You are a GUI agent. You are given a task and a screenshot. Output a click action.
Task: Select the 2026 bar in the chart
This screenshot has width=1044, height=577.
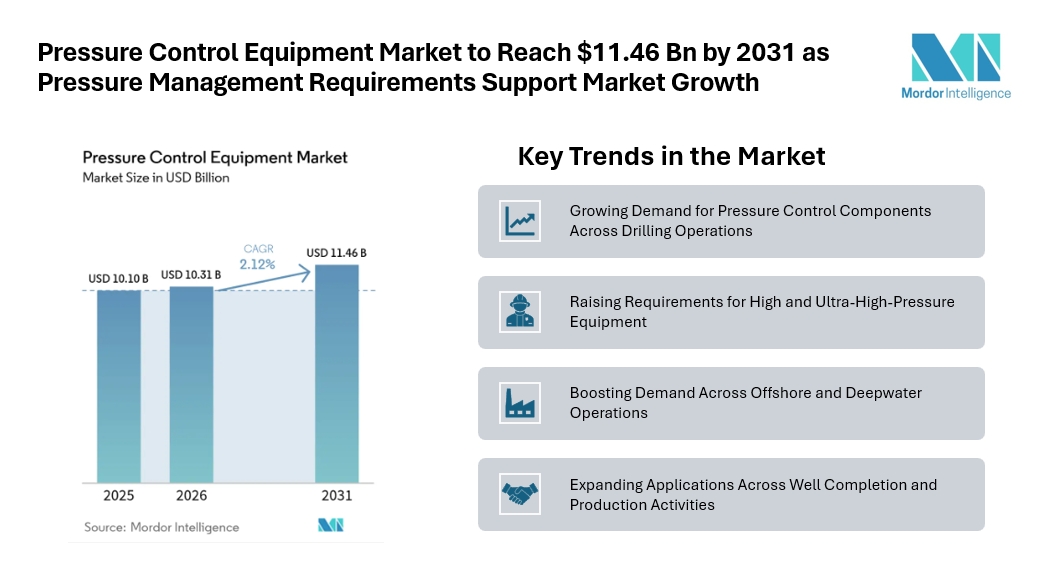click(192, 385)
